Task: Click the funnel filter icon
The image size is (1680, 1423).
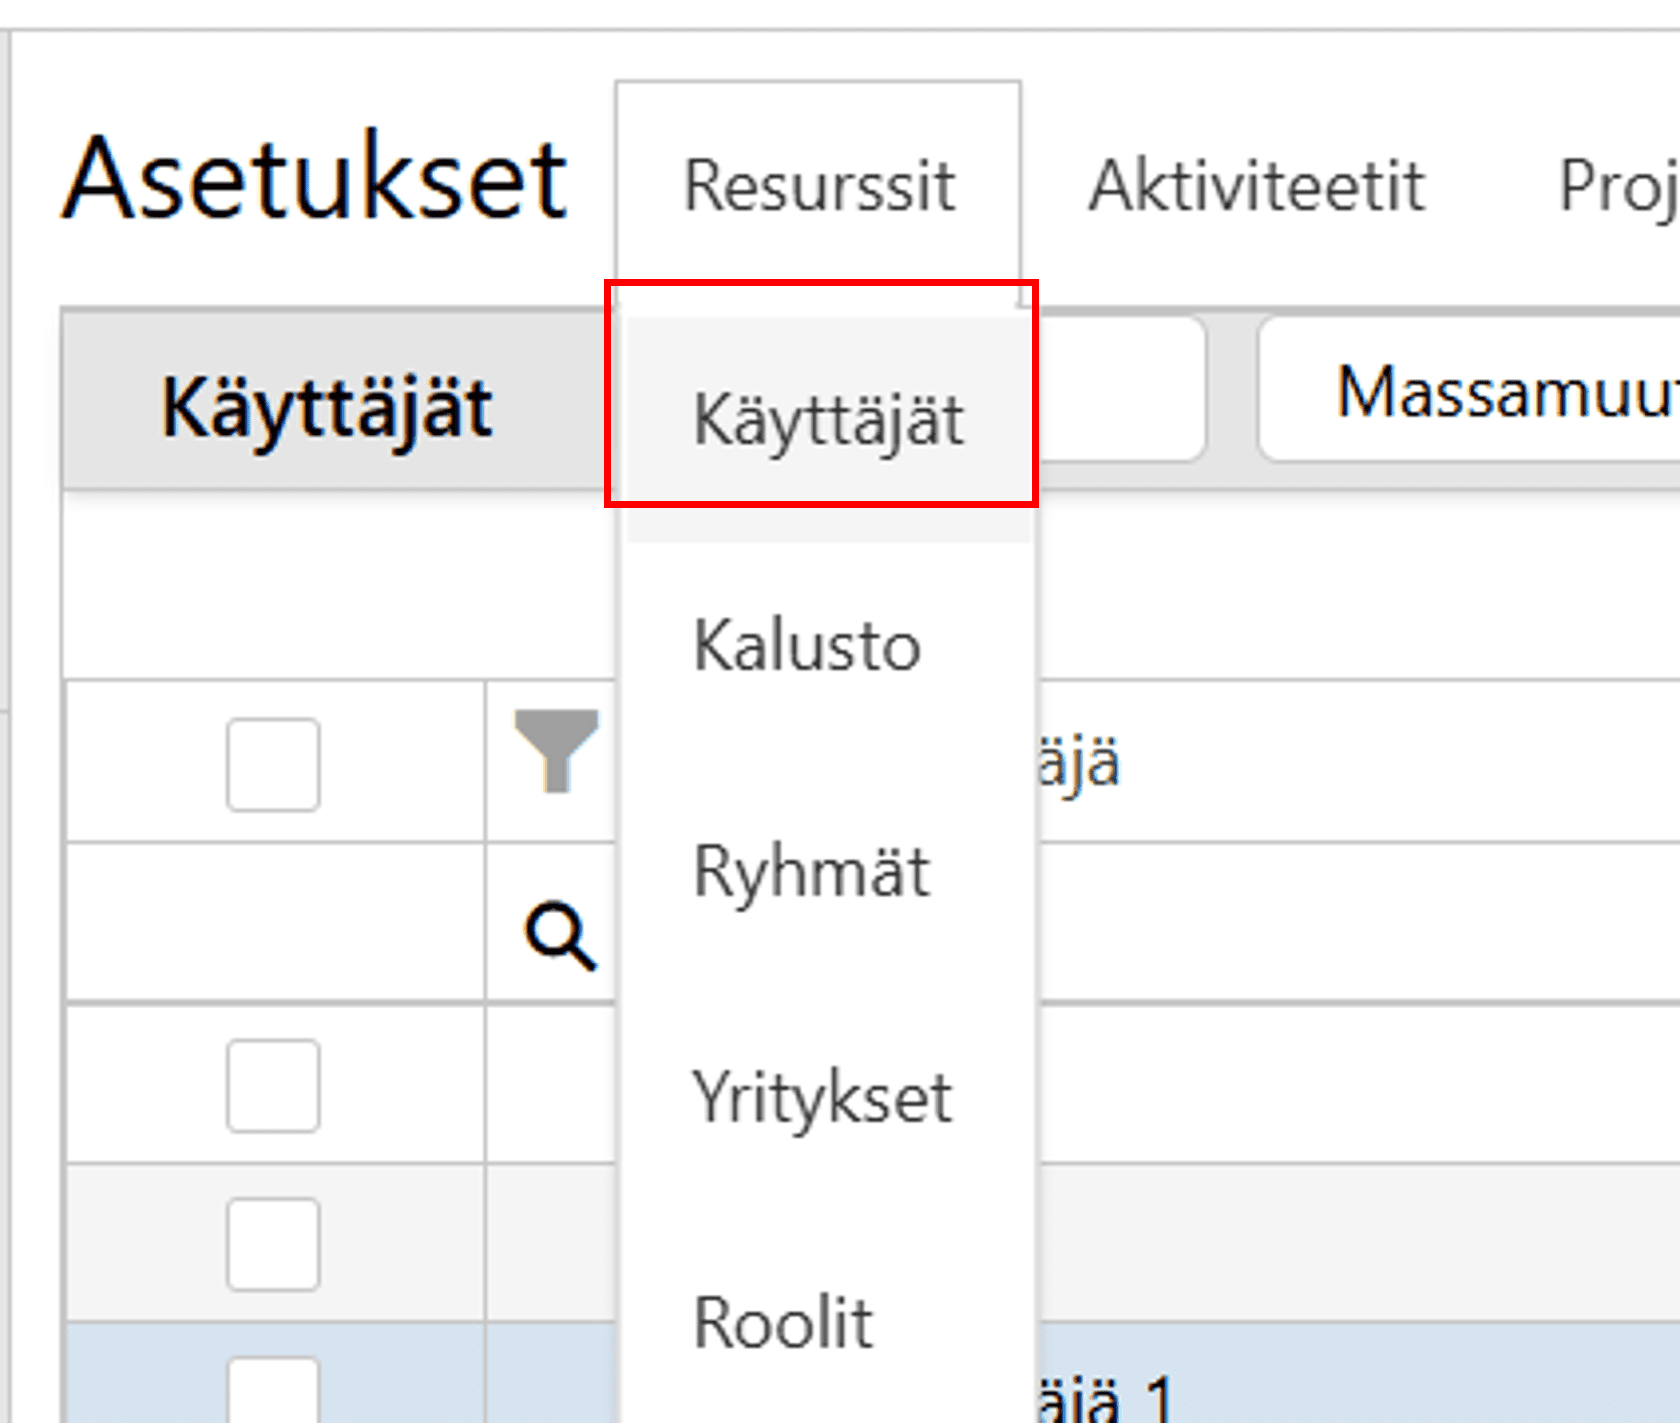Action: (556, 751)
